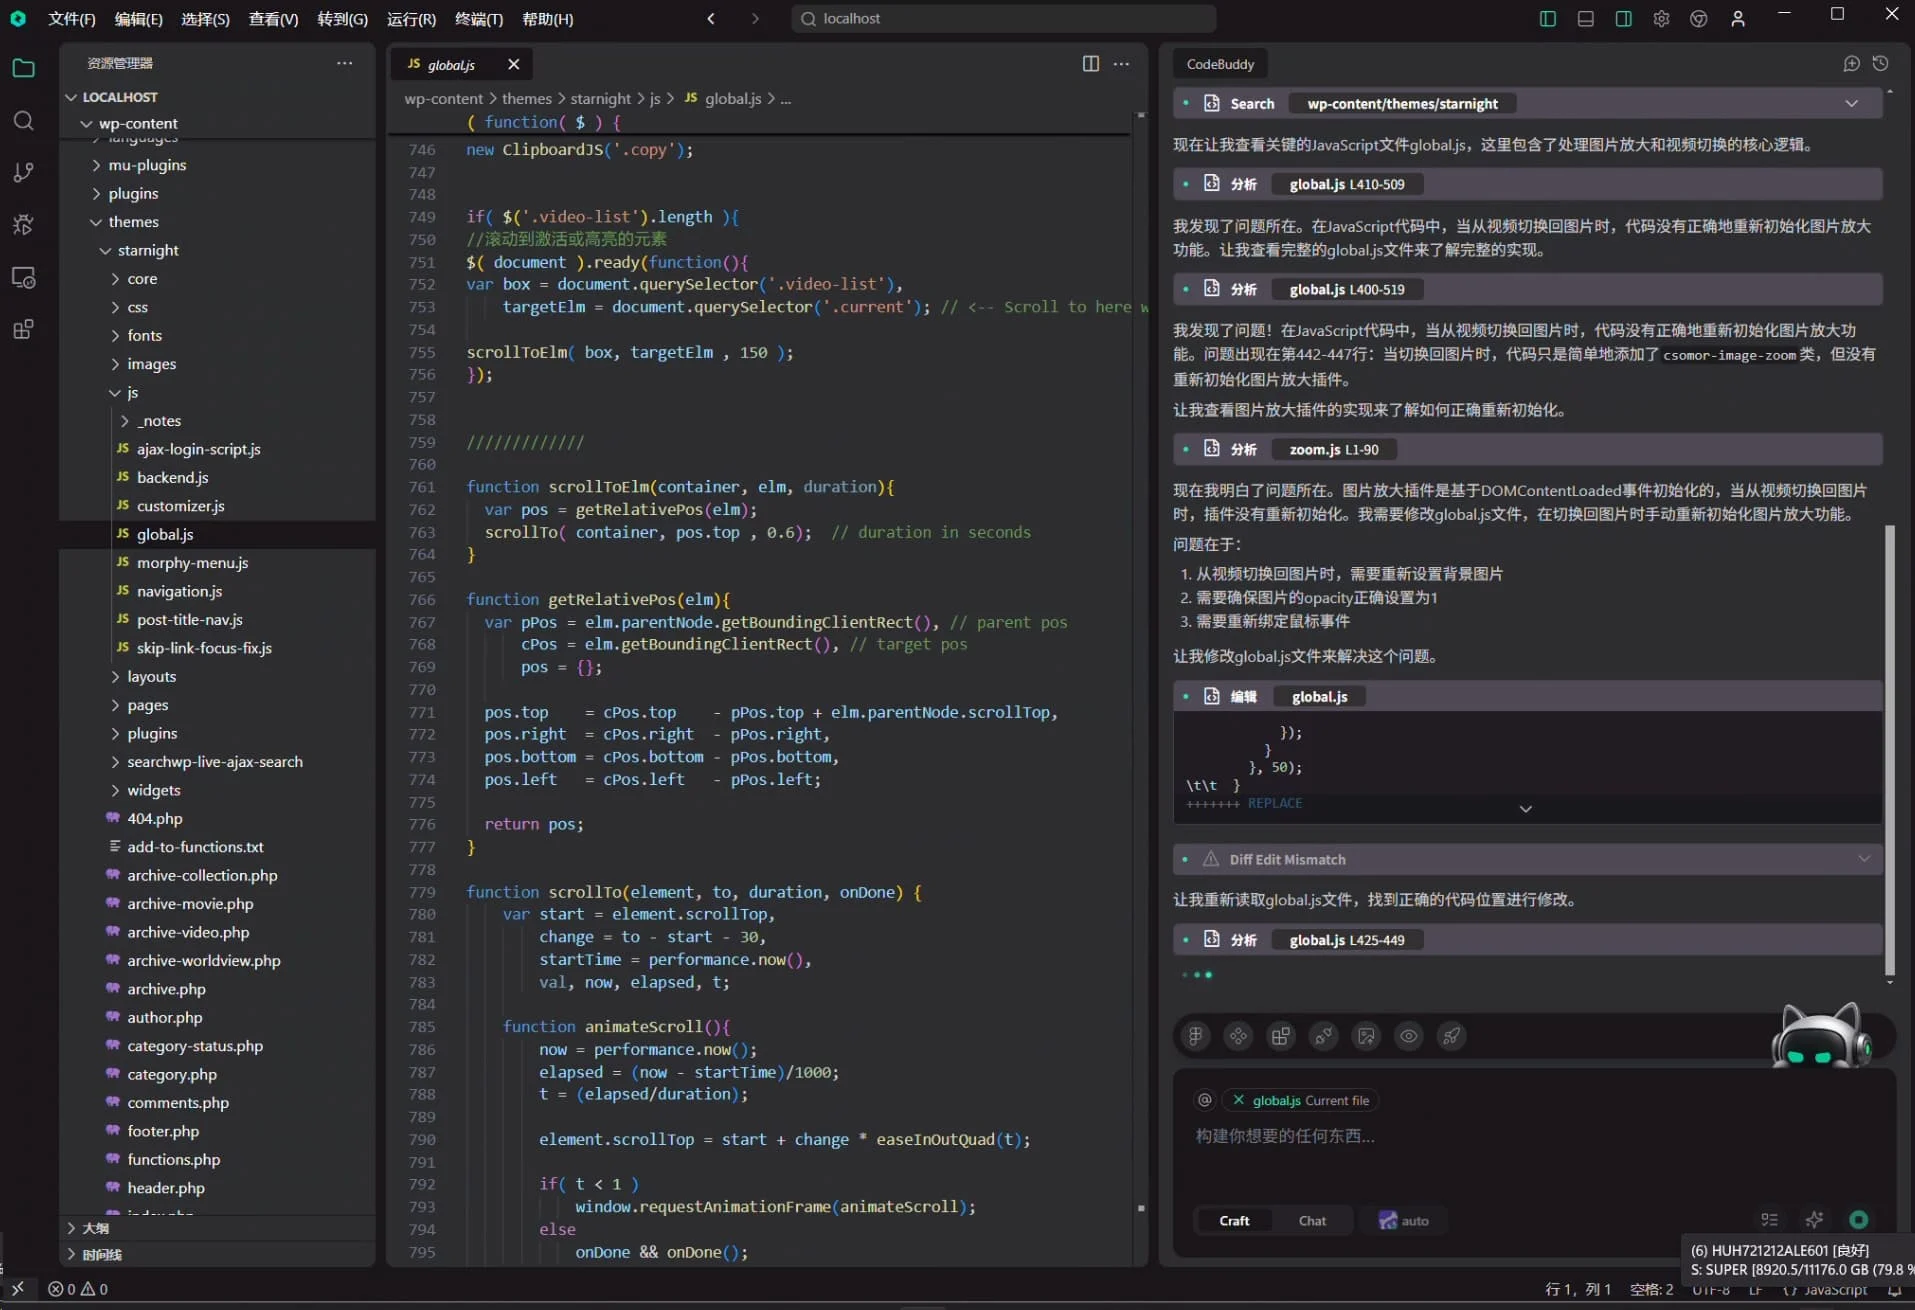Open the Search view in activity bar
Image resolution: width=1915 pixels, height=1310 pixels.
23,121
